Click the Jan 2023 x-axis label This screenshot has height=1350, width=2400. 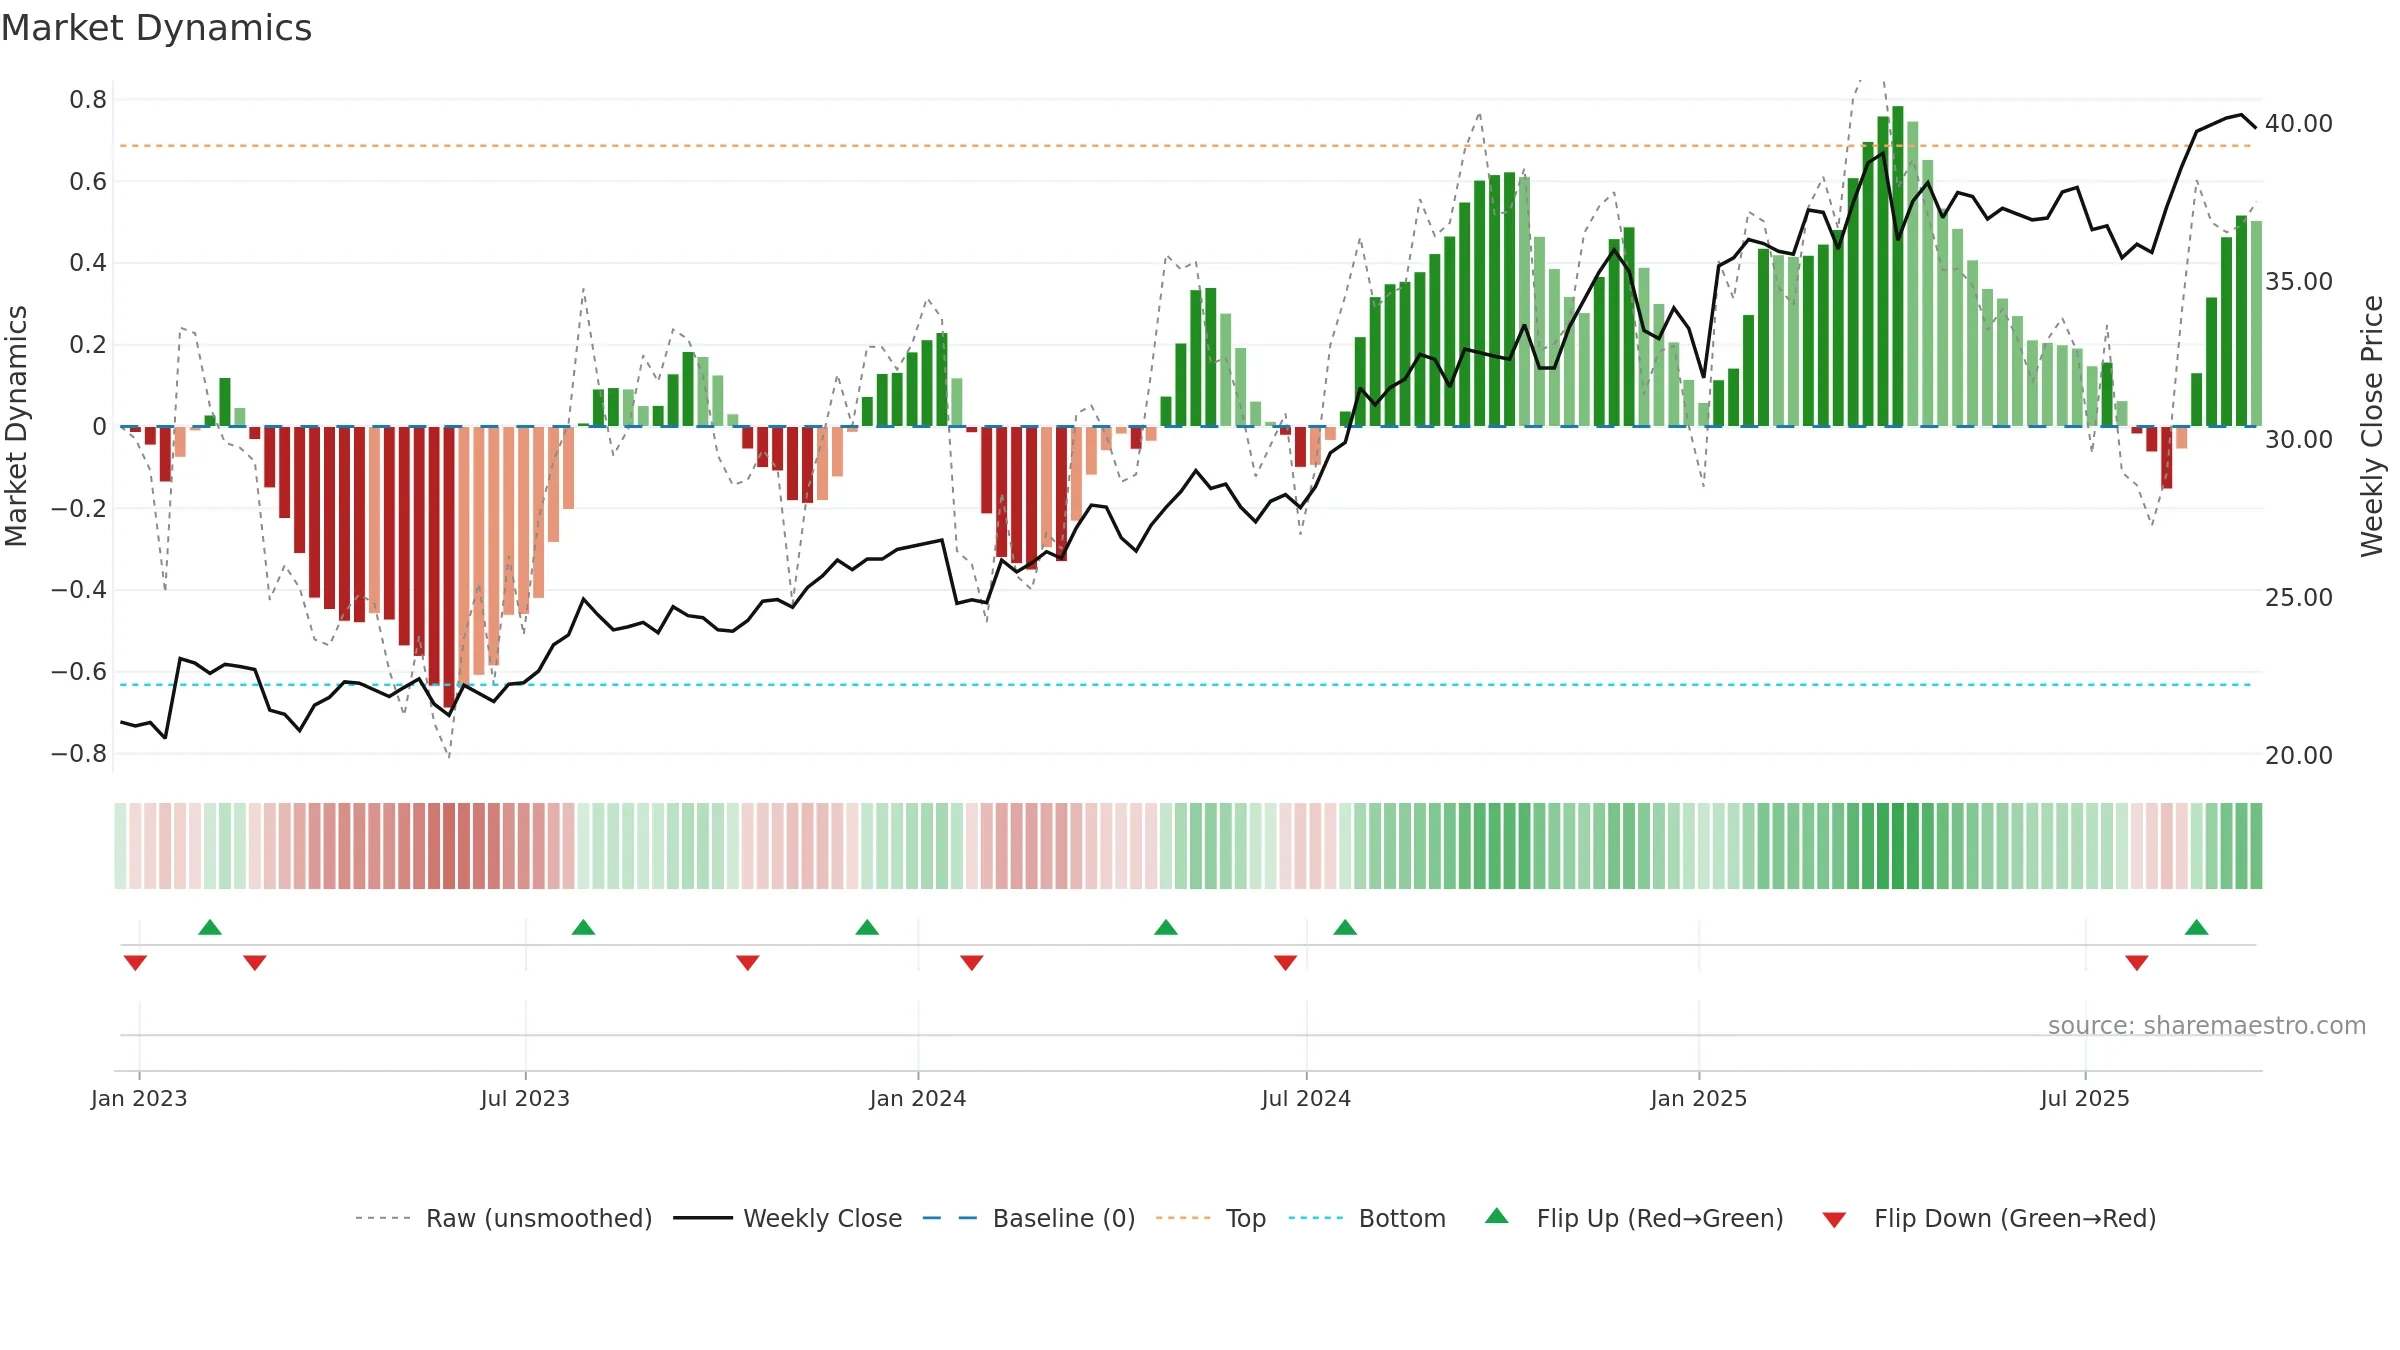click(x=139, y=1098)
